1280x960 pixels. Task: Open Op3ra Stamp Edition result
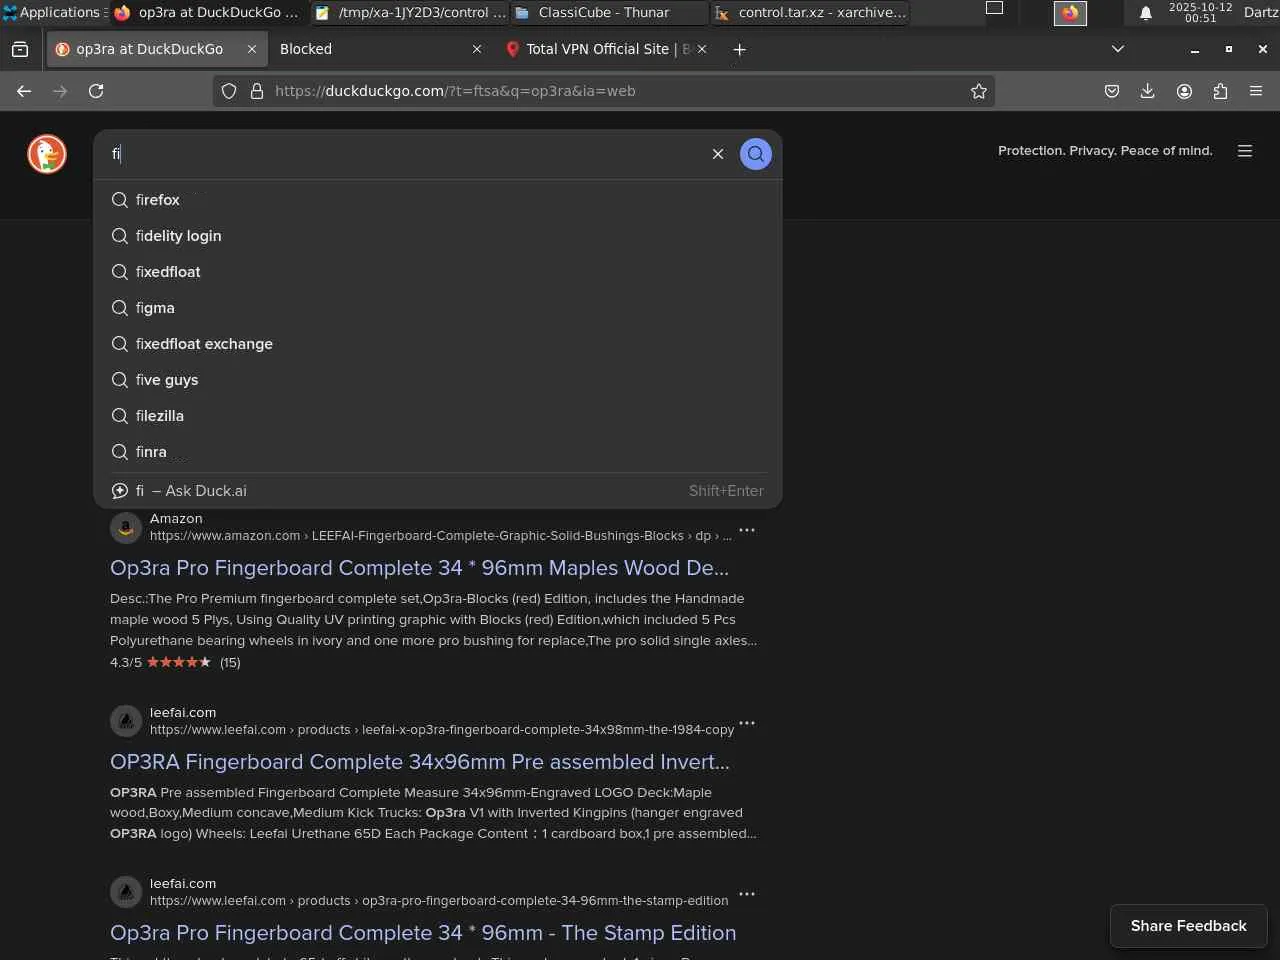(423, 933)
